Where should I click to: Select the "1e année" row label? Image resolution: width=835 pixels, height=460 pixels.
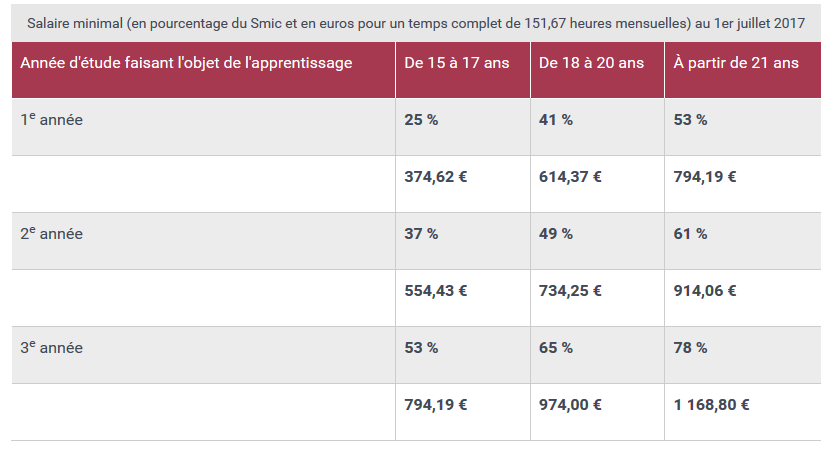click(x=52, y=120)
